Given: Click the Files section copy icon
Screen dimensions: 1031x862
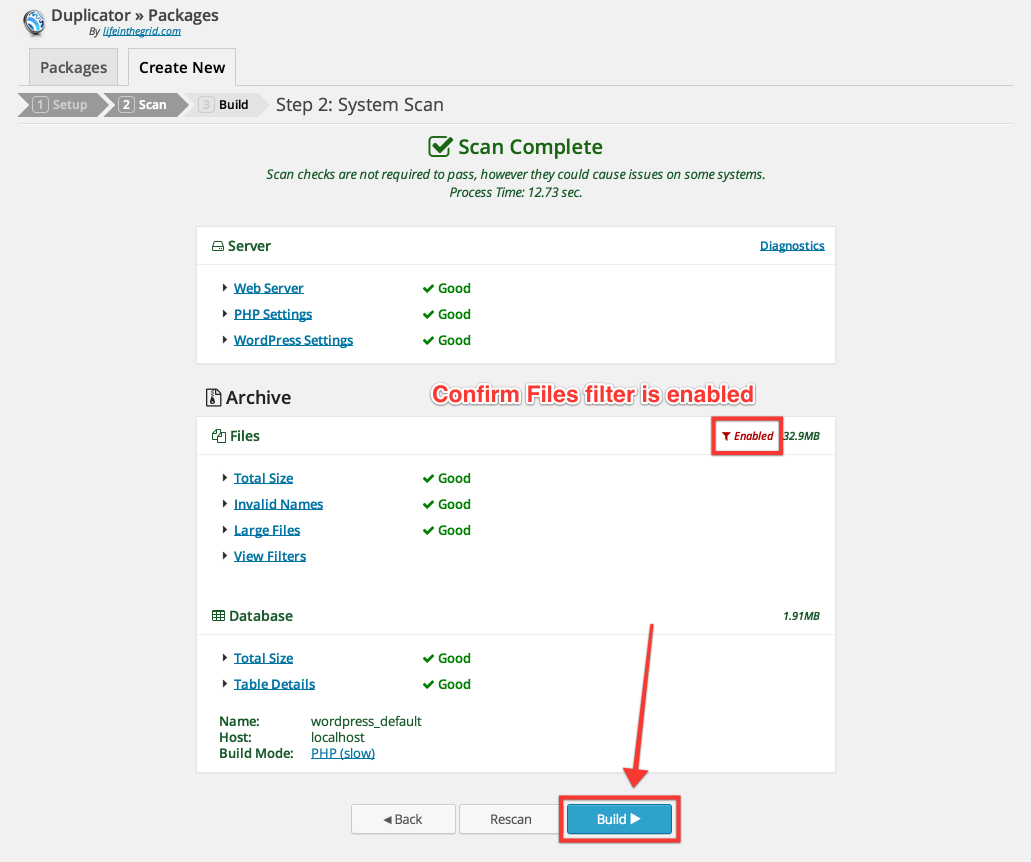Looking at the screenshot, I should point(219,436).
